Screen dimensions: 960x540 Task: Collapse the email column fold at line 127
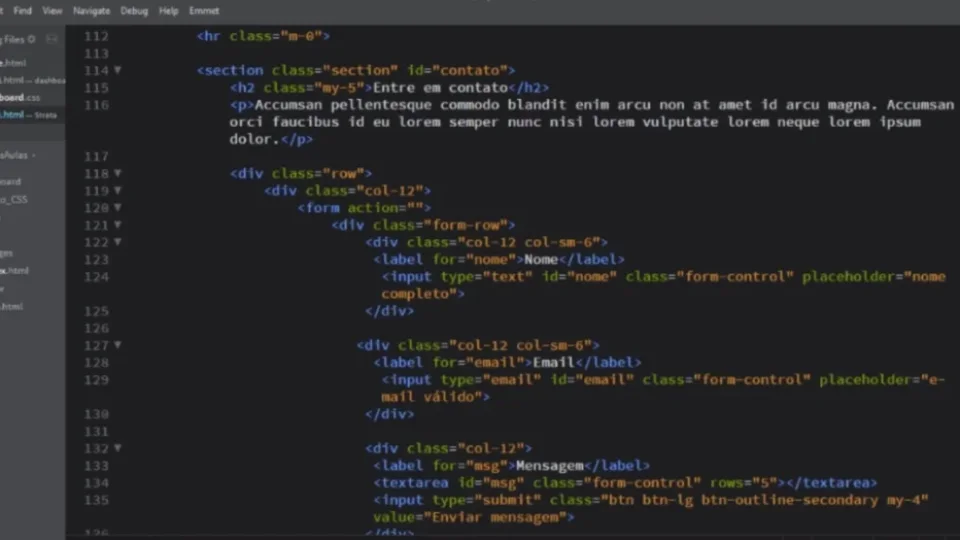pos(118,345)
